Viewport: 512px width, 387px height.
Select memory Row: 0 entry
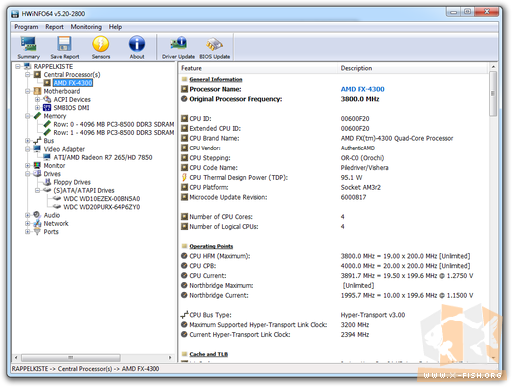[x=114, y=124]
